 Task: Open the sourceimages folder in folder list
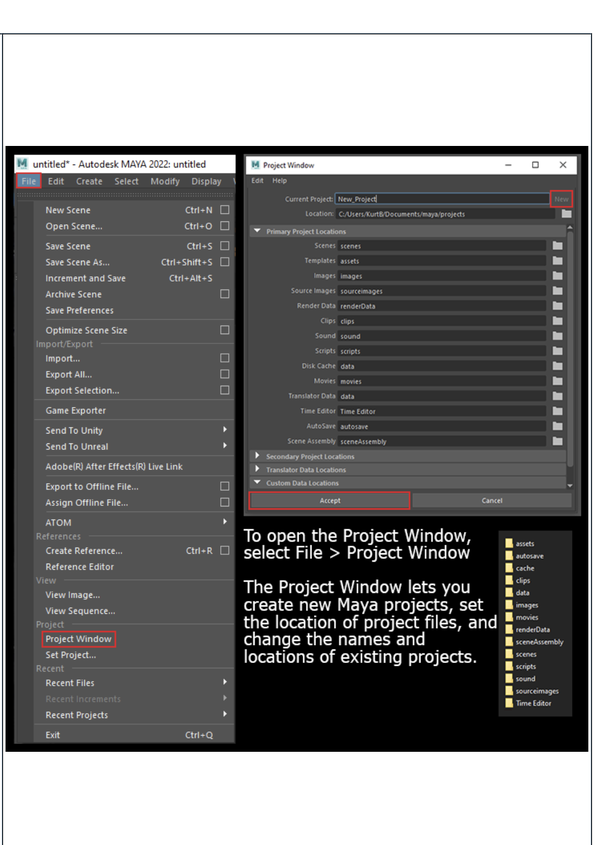[532, 691]
